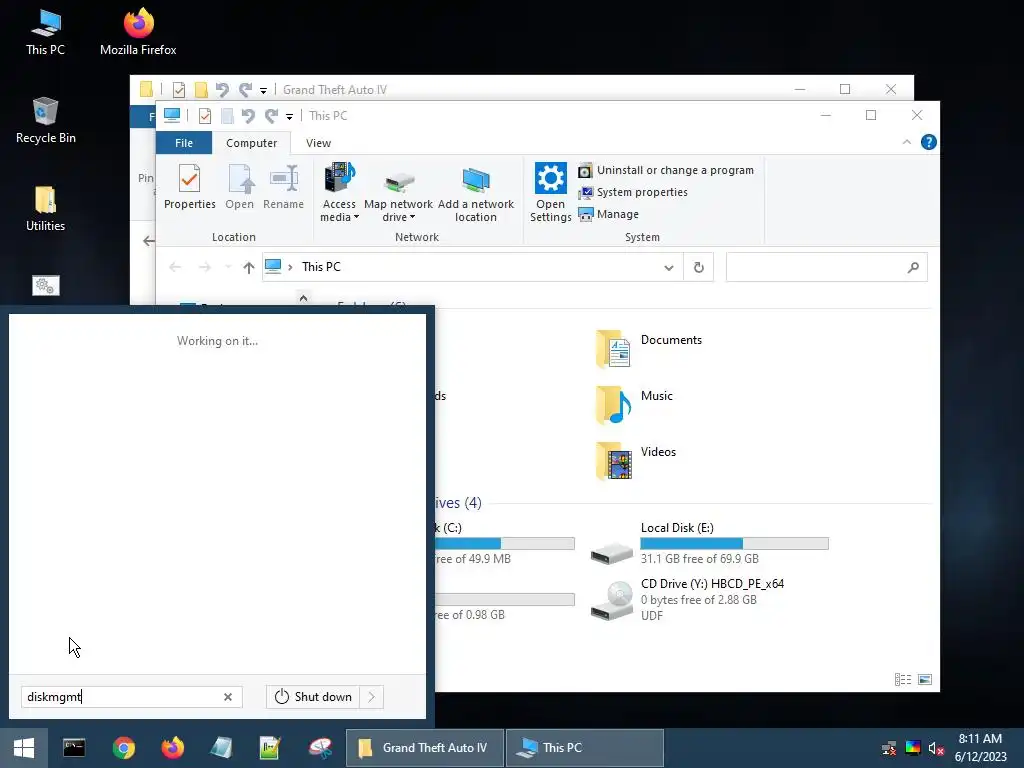Switch to large icons view layout
Screen dimensions: 1024x768
click(x=925, y=680)
